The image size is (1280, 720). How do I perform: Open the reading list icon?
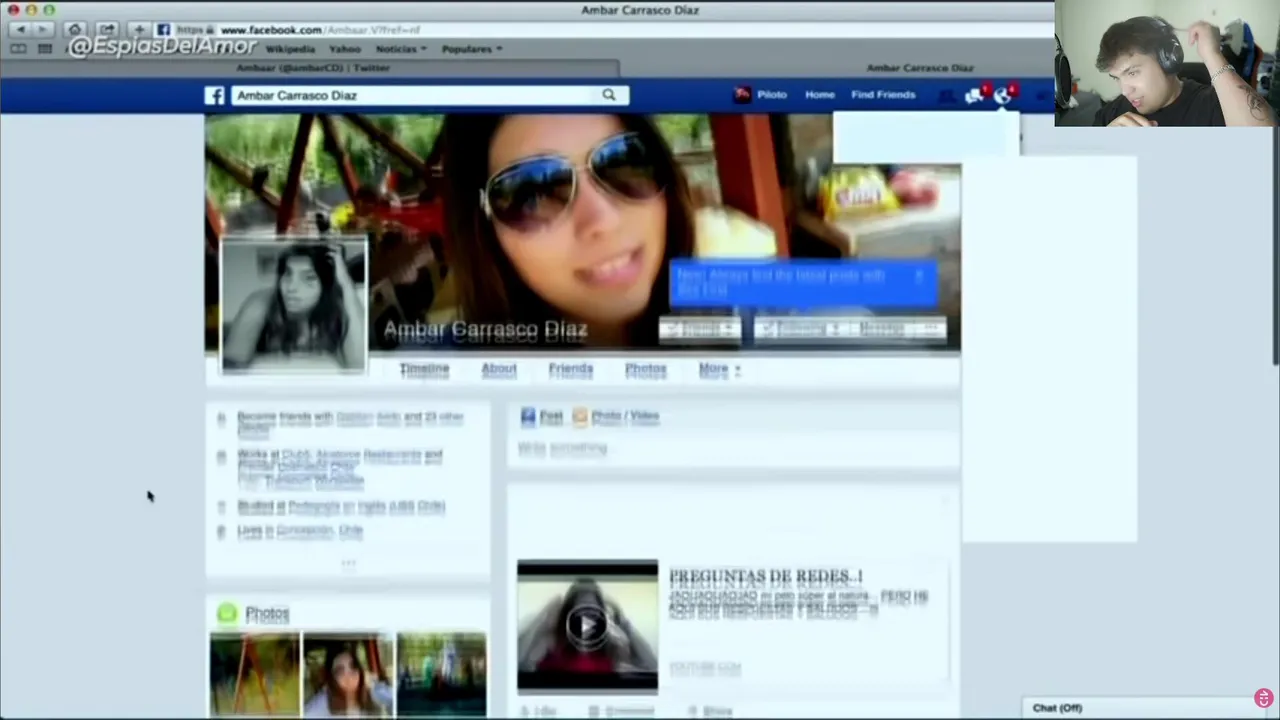point(18,49)
